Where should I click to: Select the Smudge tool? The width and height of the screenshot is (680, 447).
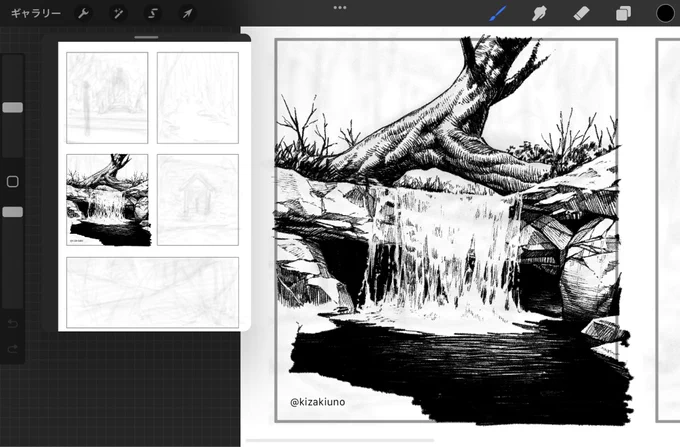tap(539, 13)
